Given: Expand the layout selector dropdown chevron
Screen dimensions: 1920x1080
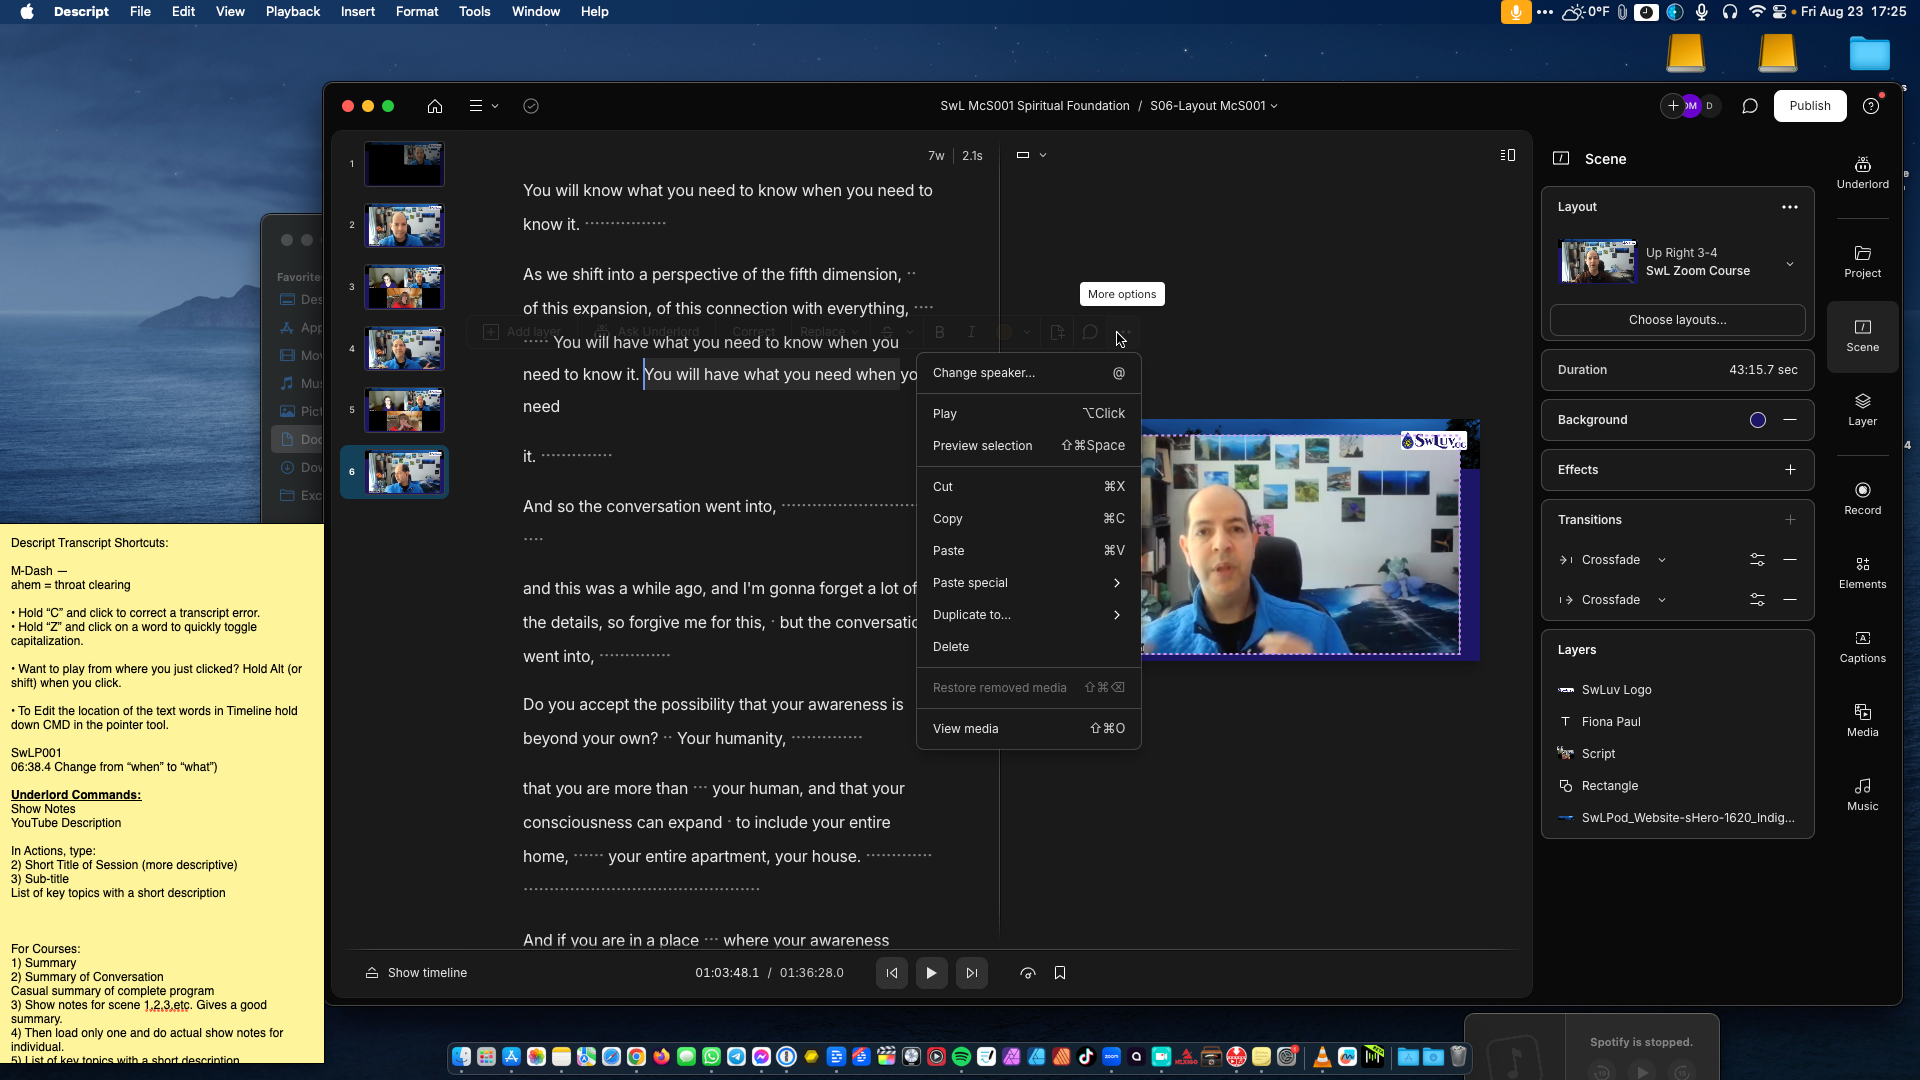Looking at the screenshot, I should tap(1790, 264).
